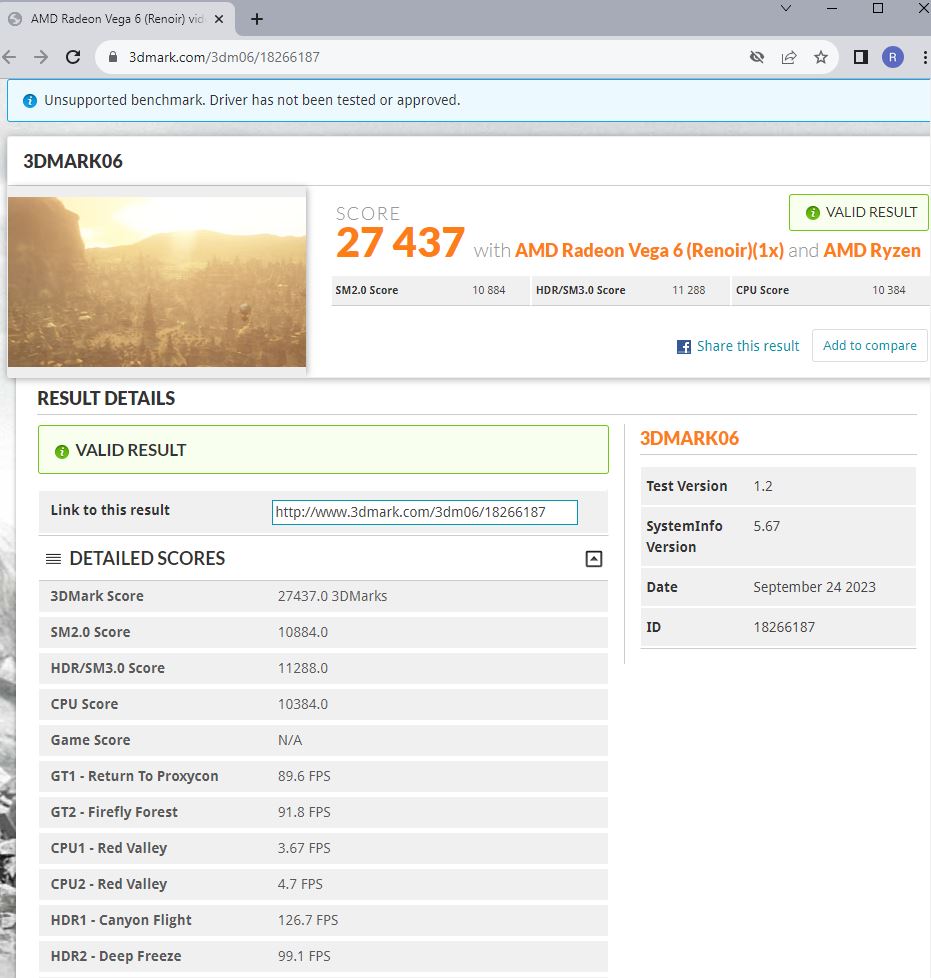Viewport: 931px width, 978px height.
Task: Open the AMD Ryzen processor link
Action: click(872, 251)
